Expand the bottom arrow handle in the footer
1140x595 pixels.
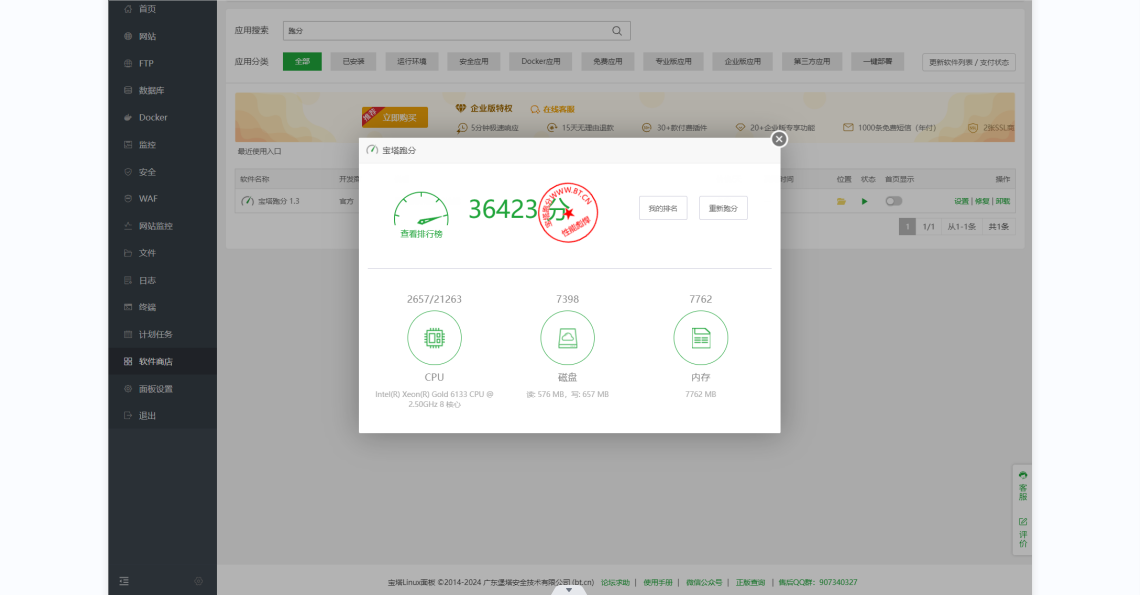569,590
